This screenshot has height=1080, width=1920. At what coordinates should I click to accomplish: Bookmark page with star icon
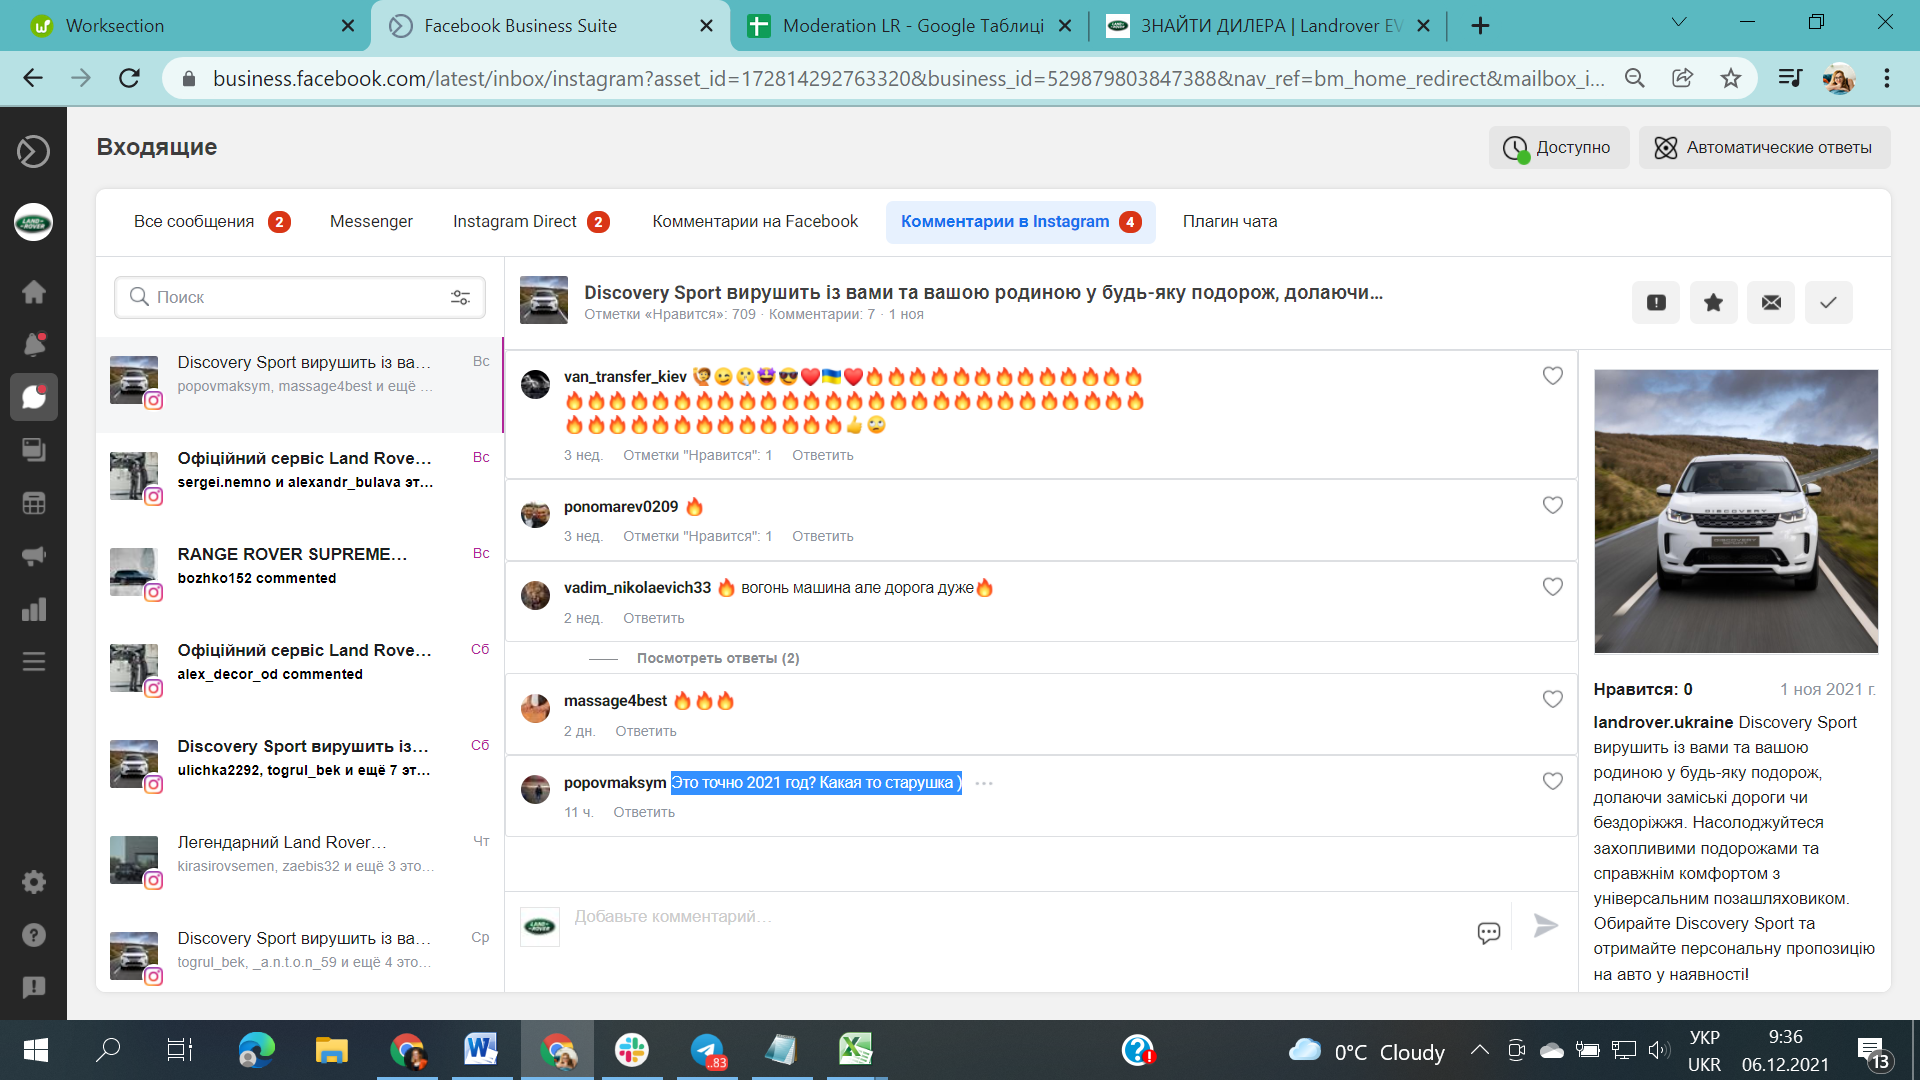1731,78
